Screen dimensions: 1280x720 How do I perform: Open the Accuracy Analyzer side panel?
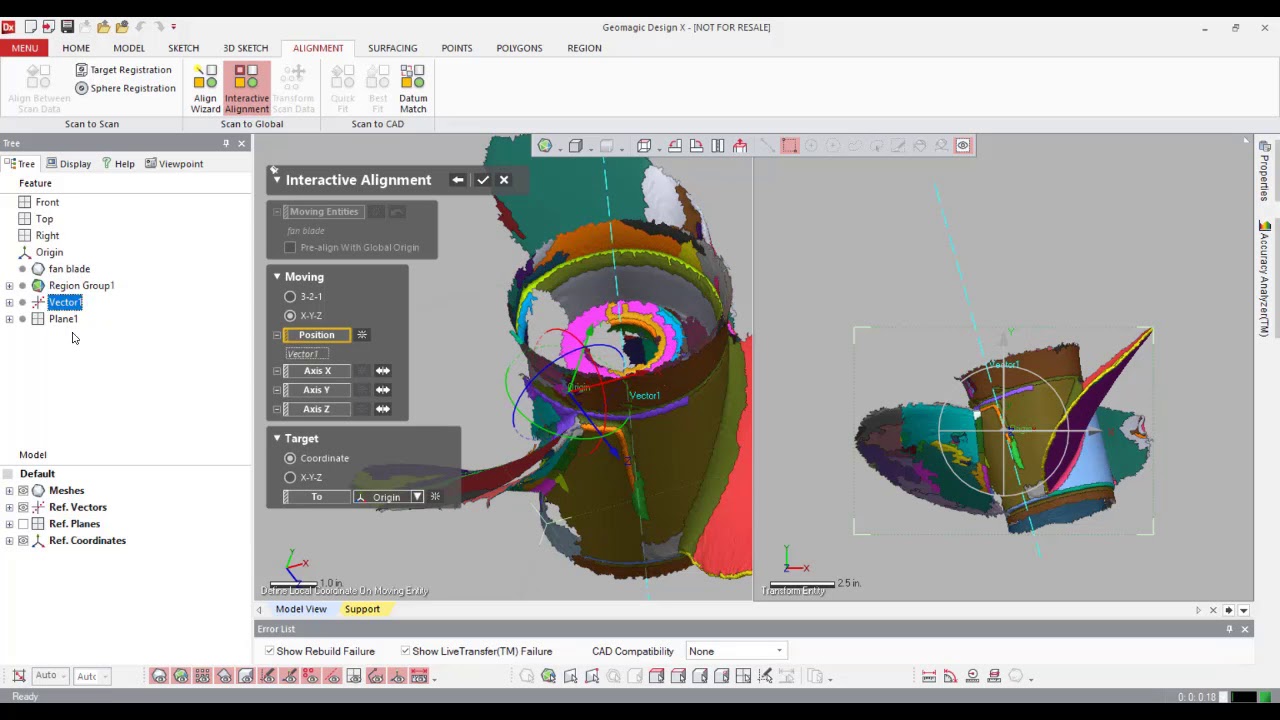click(x=1265, y=278)
